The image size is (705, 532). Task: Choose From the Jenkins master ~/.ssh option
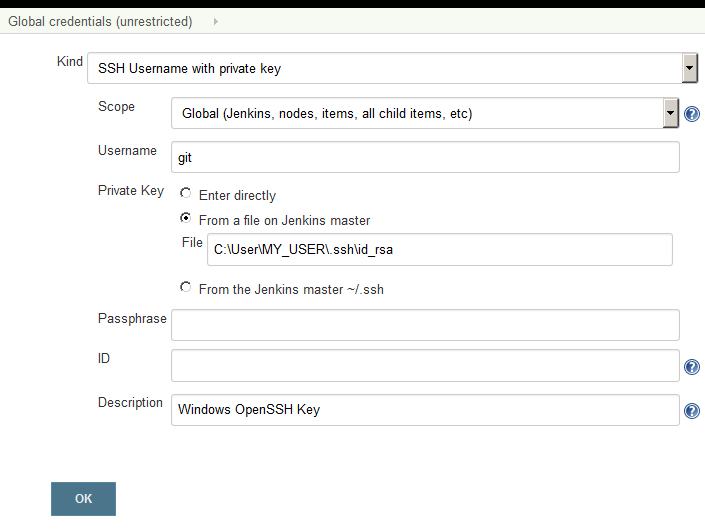185,287
